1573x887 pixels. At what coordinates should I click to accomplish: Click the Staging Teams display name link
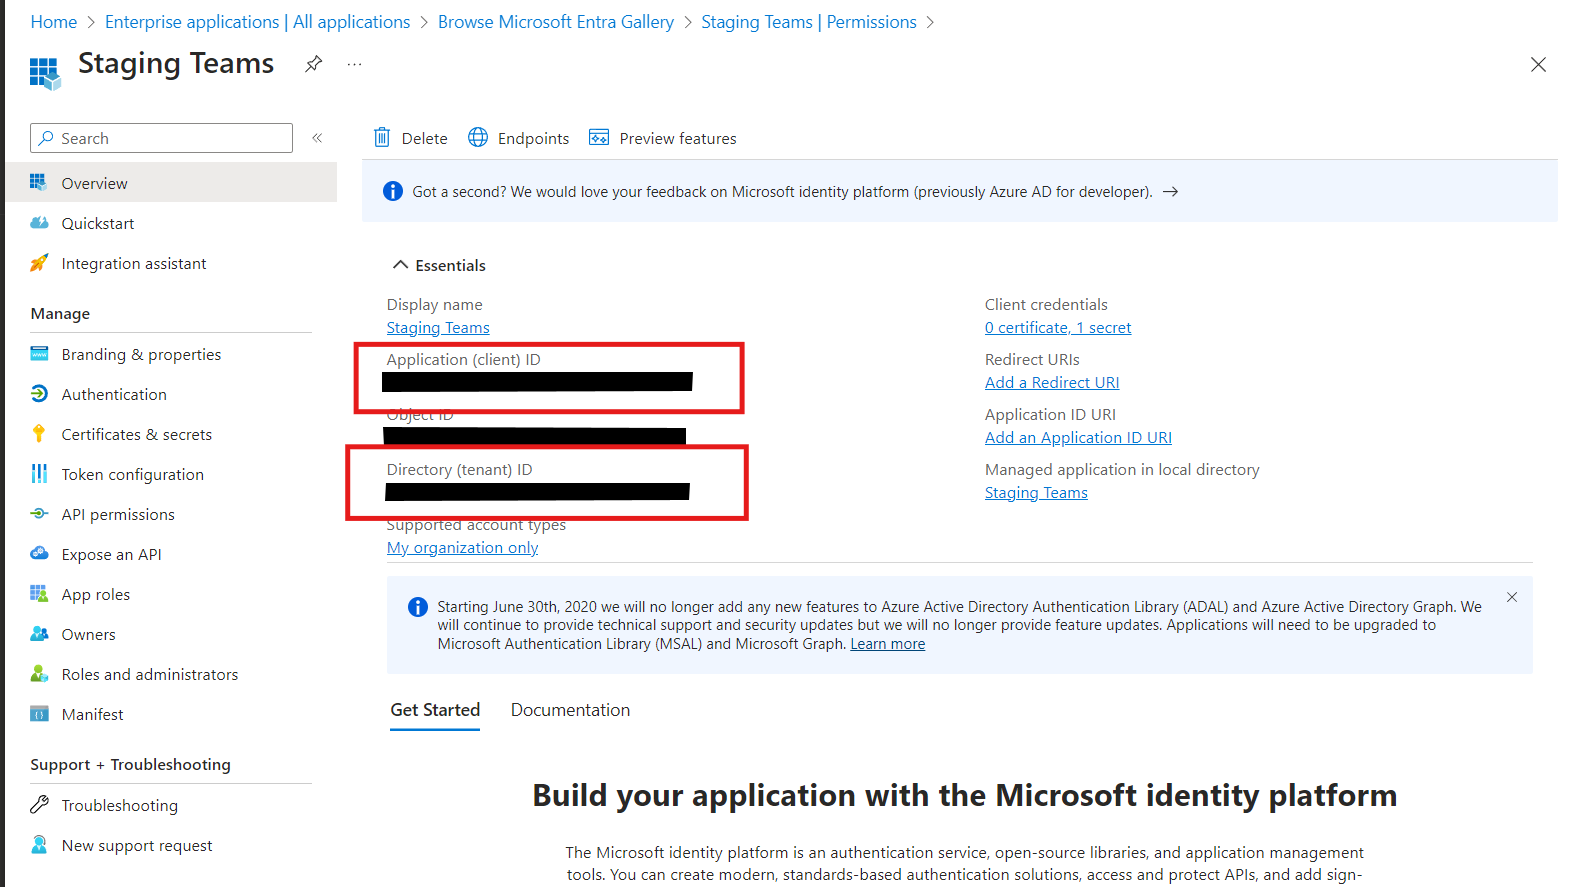pyautogui.click(x=438, y=328)
